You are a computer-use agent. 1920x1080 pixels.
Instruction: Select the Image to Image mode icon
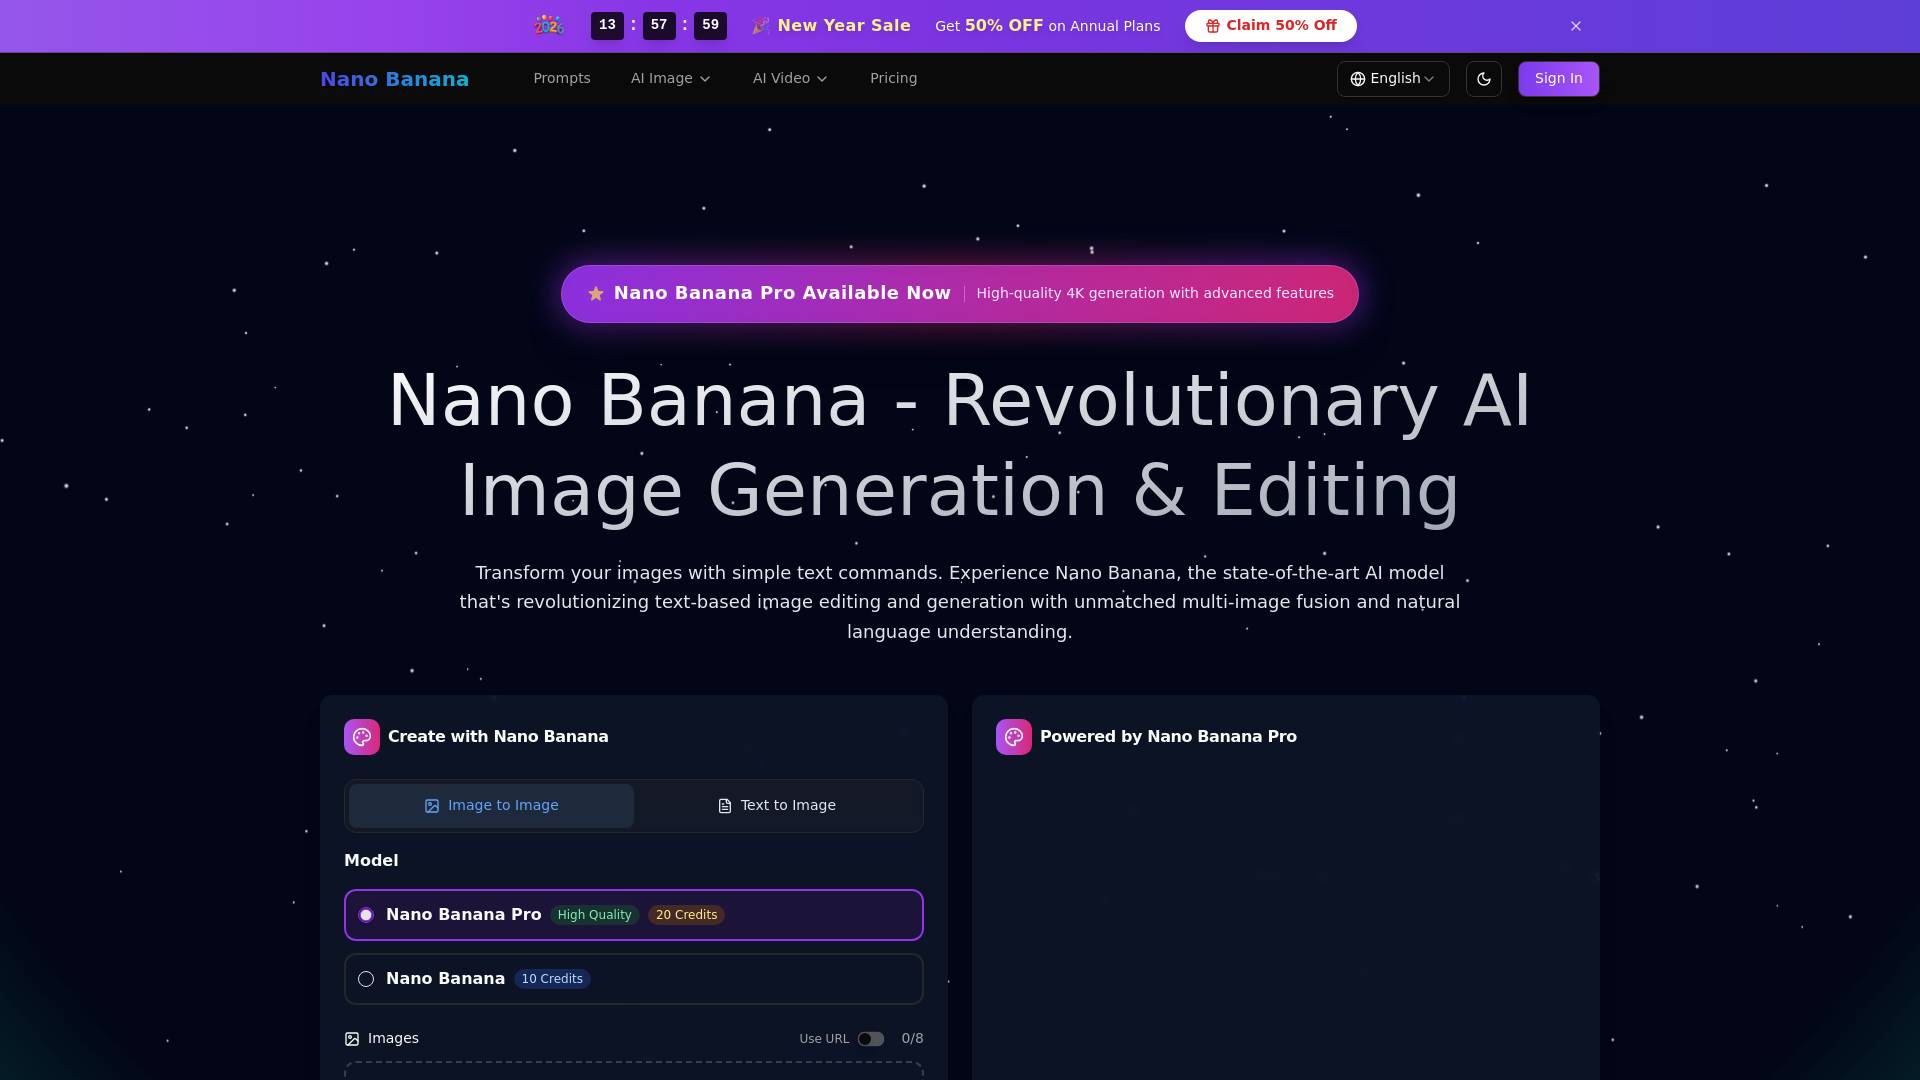click(x=432, y=805)
